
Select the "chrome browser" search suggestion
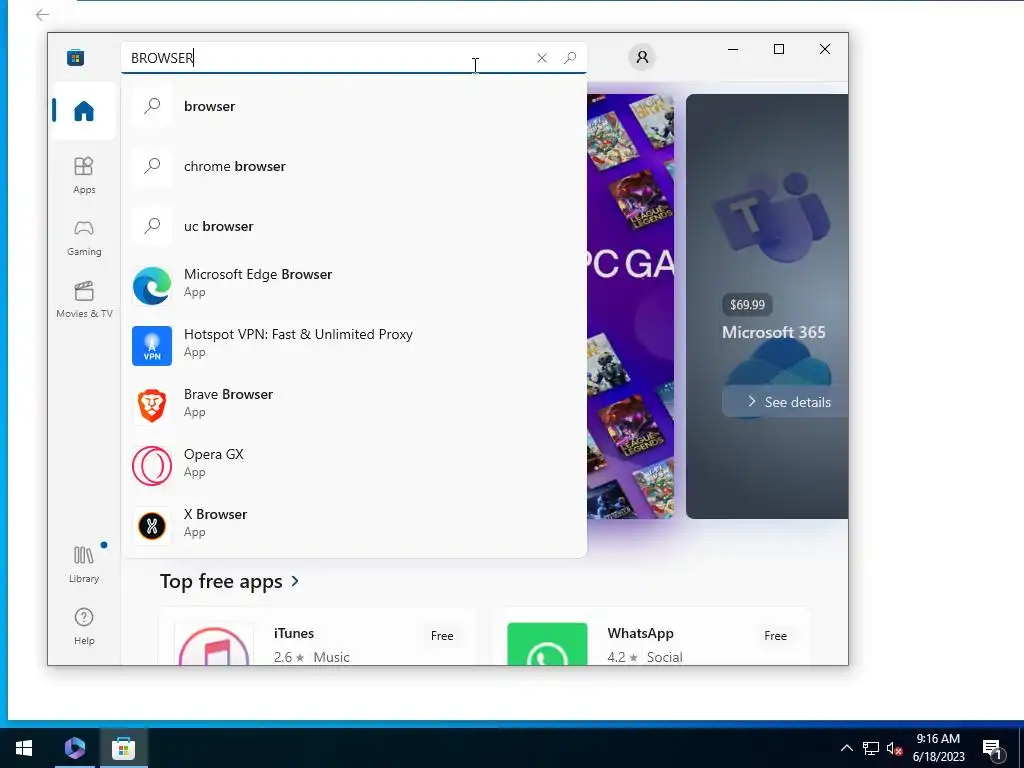[x=353, y=166]
